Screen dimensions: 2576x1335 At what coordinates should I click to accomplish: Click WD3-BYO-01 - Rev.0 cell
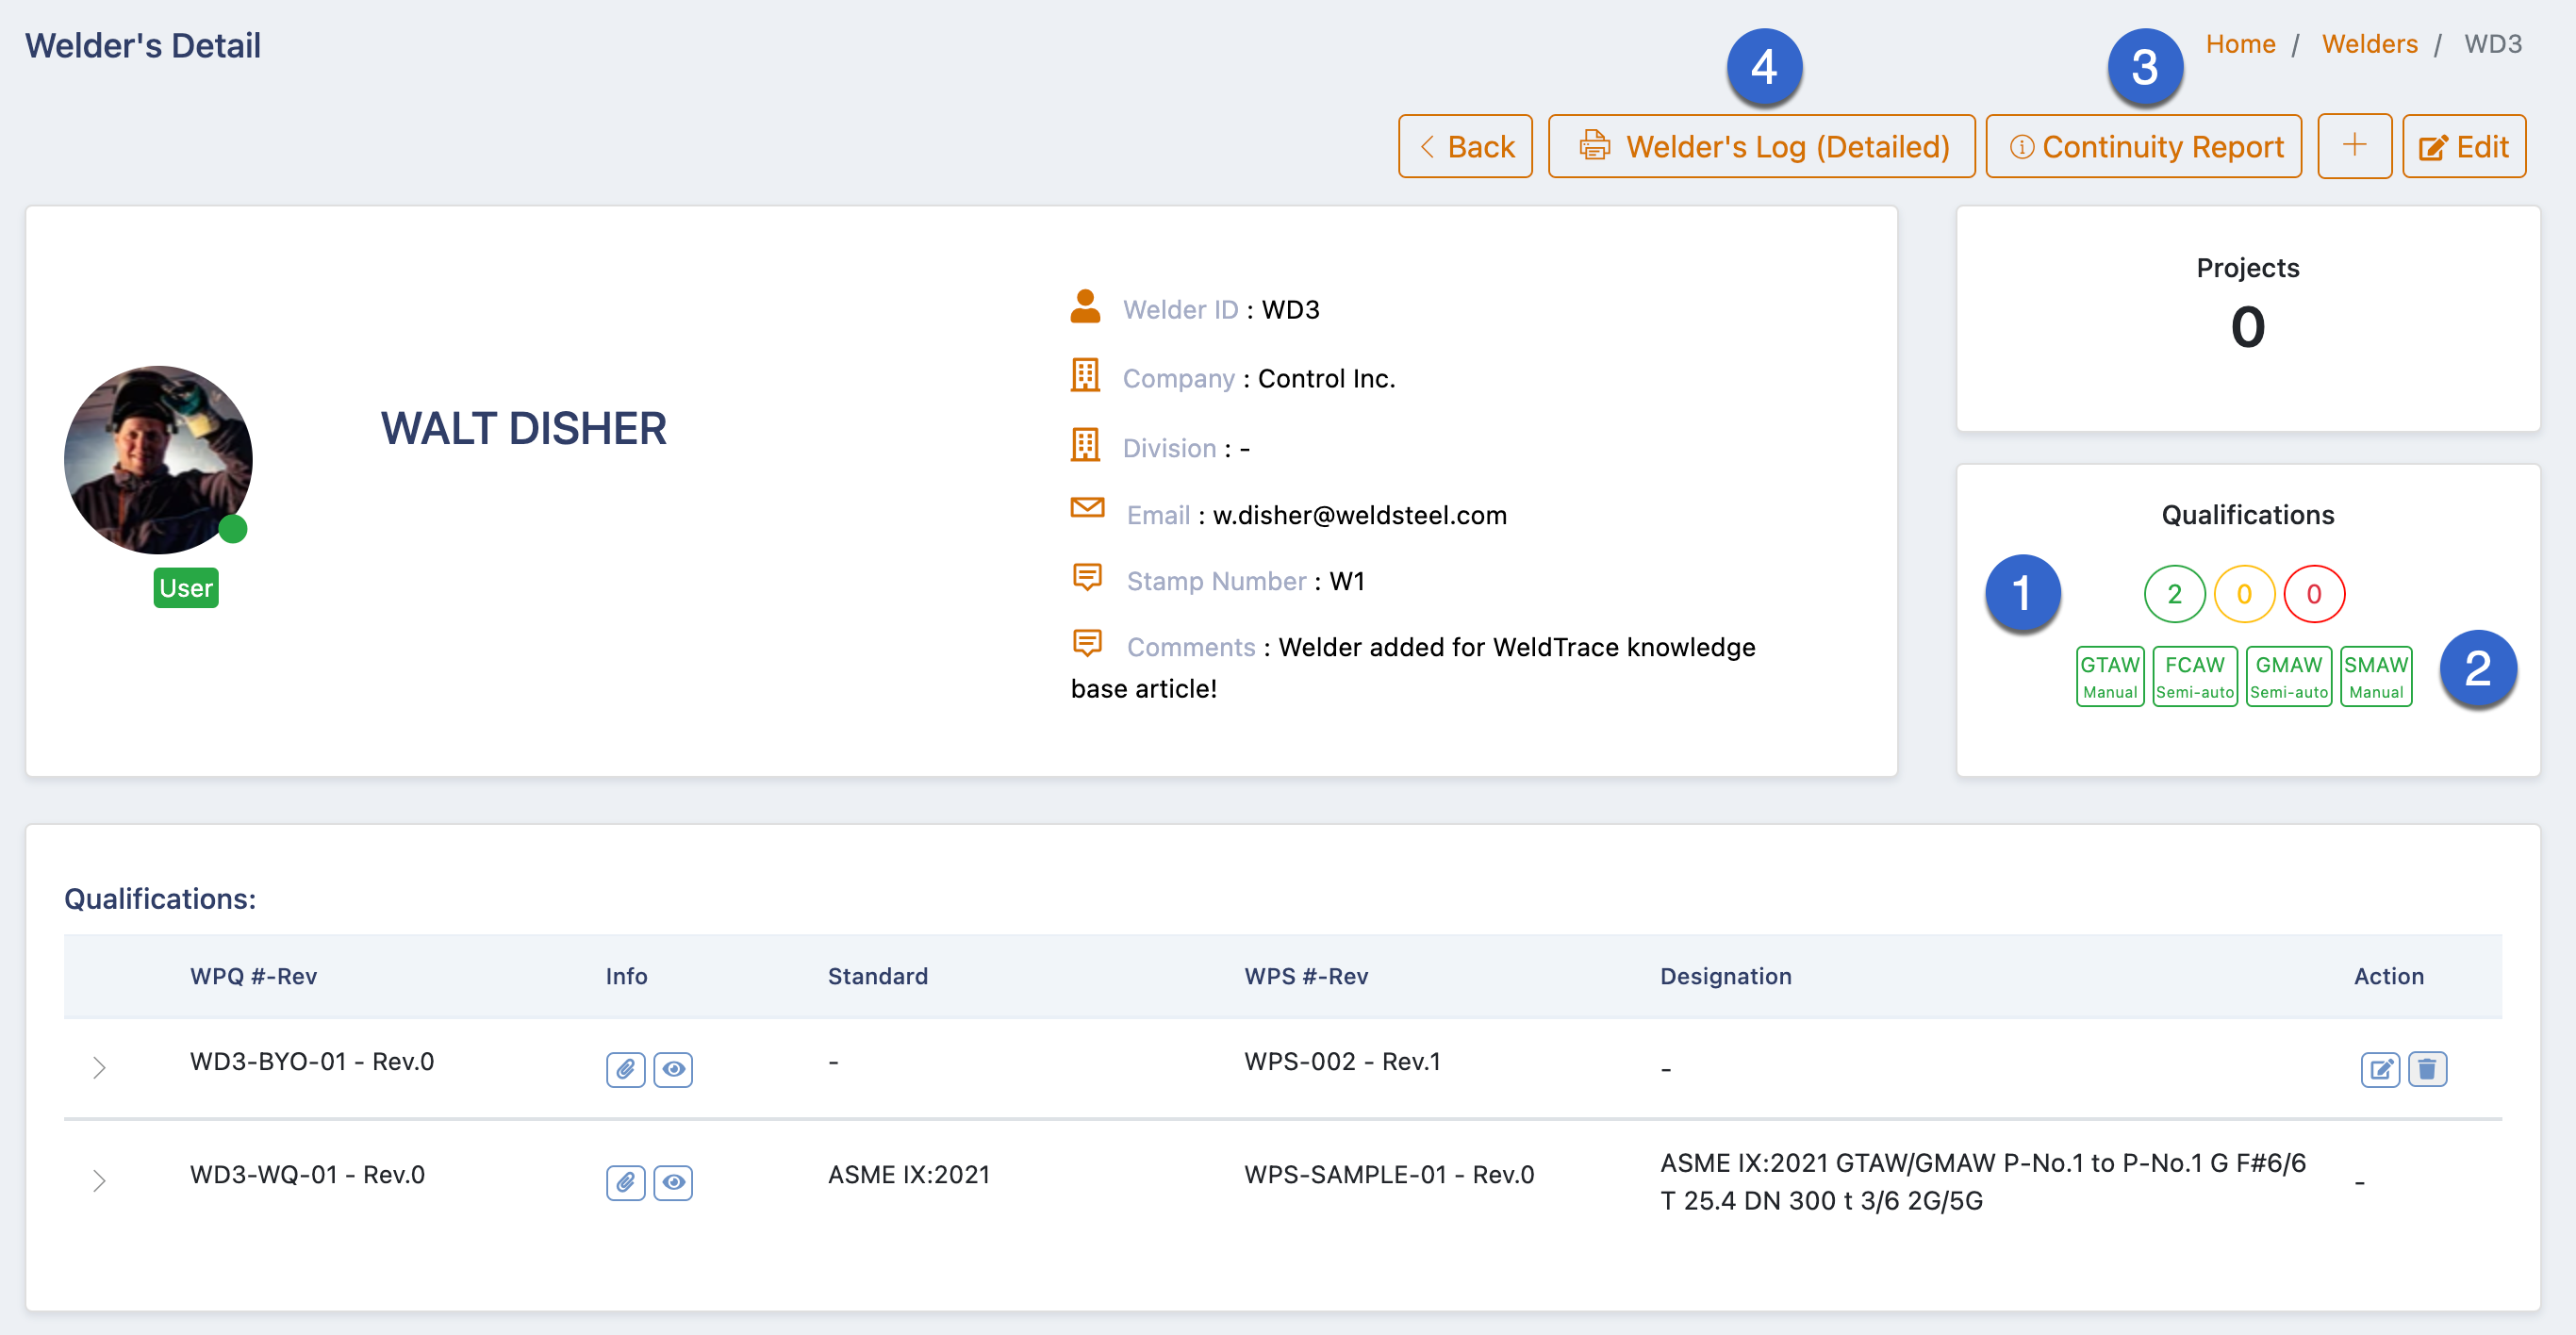tap(312, 1061)
